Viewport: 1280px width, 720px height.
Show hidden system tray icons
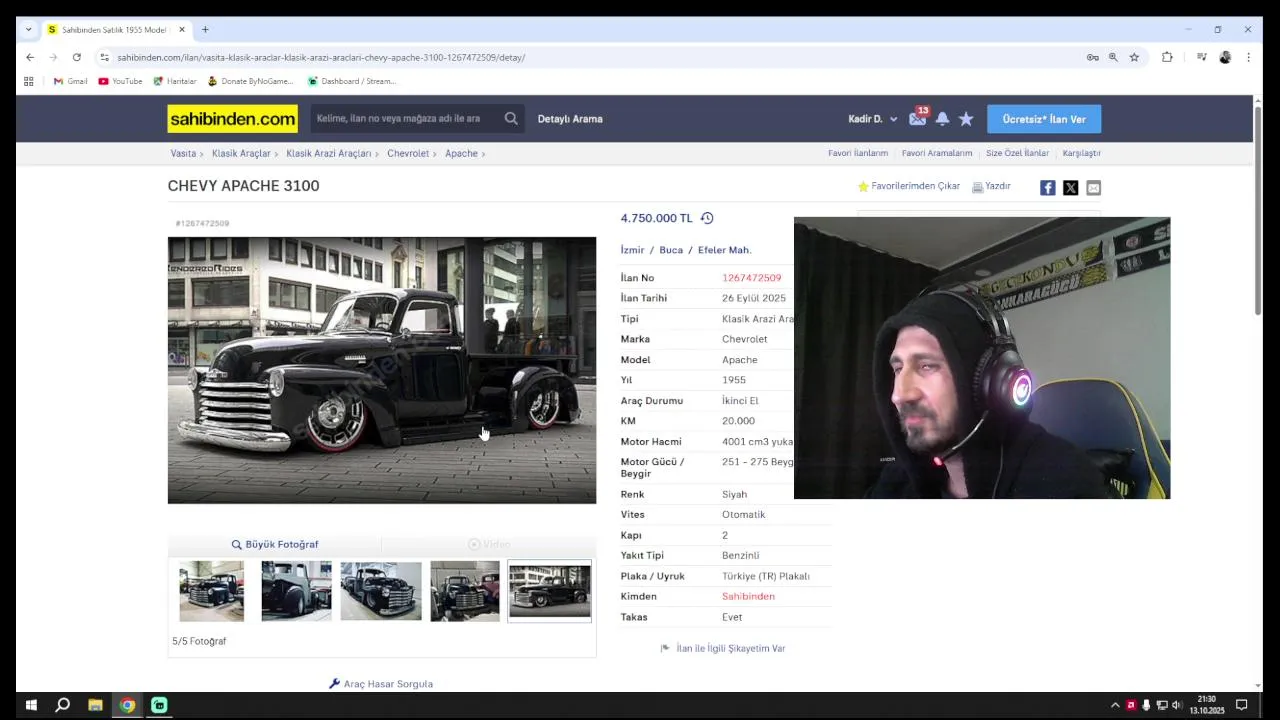tap(1115, 705)
